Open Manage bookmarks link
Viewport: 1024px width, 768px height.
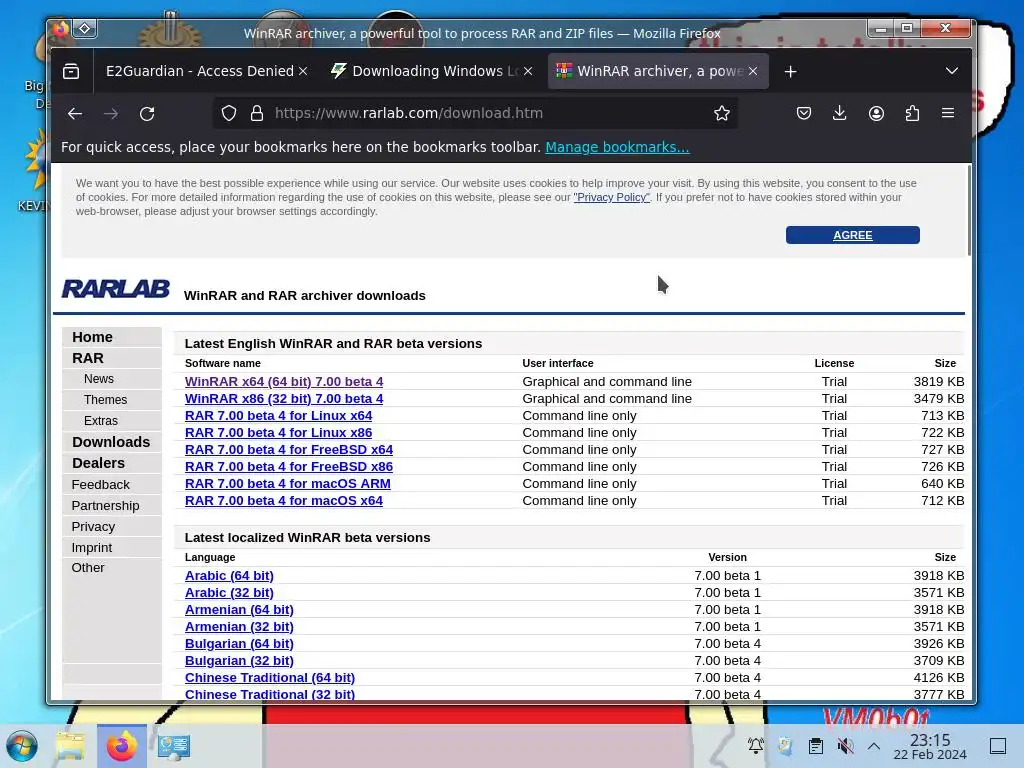(617, 148)
